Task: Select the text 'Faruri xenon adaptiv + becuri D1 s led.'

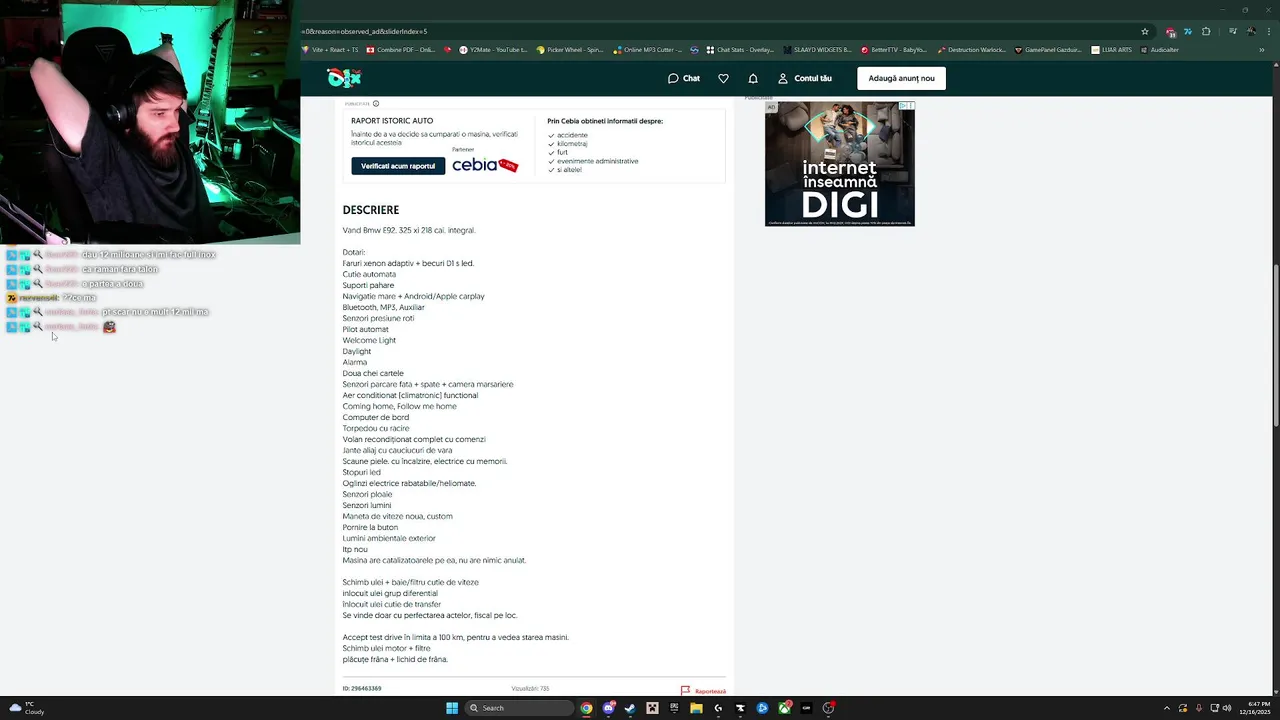Action: (408, 263)
